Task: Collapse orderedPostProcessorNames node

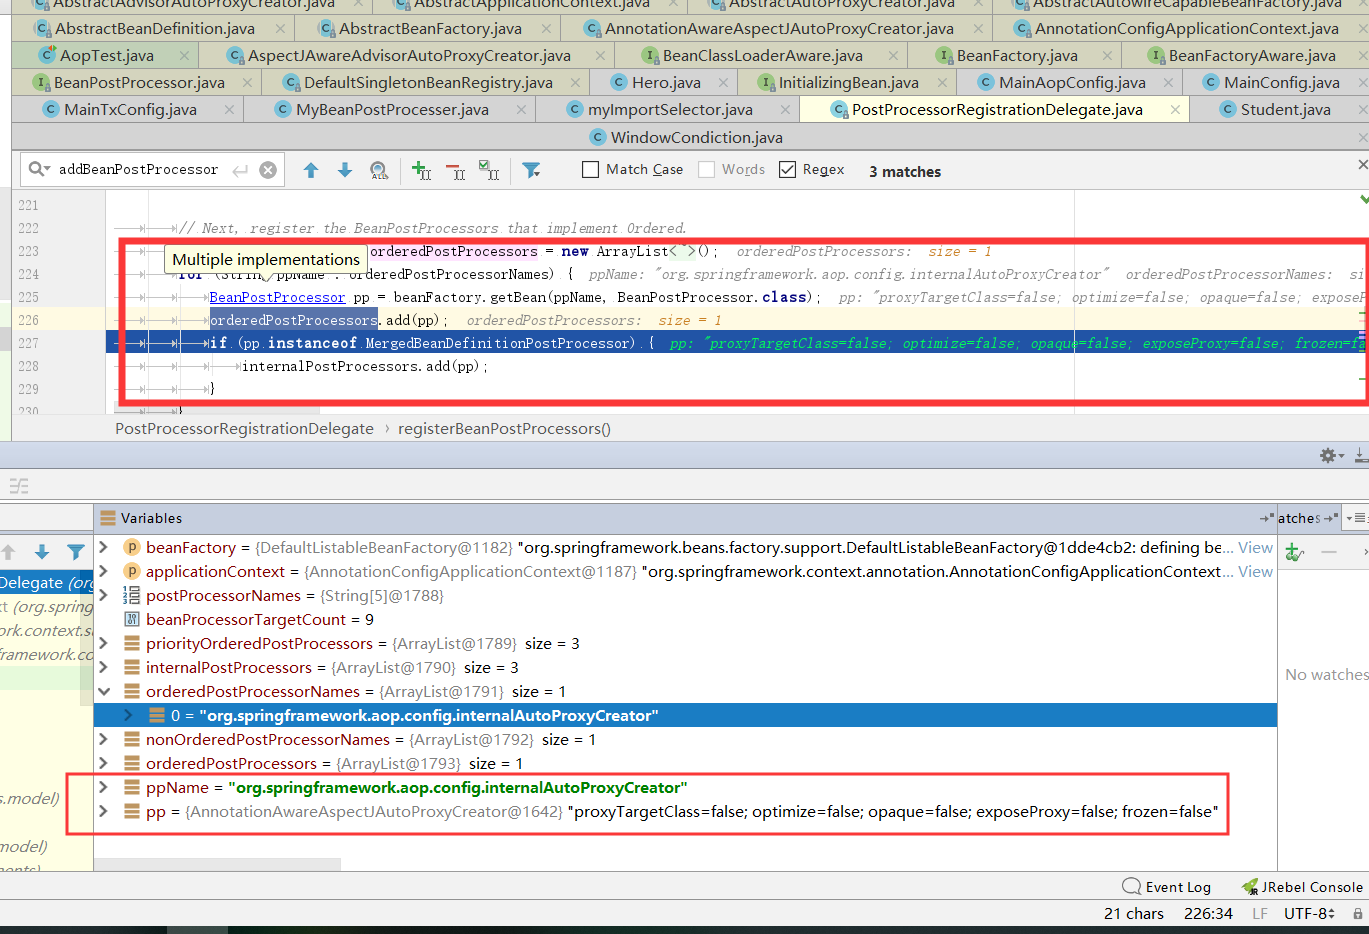Action: (104, 691)
